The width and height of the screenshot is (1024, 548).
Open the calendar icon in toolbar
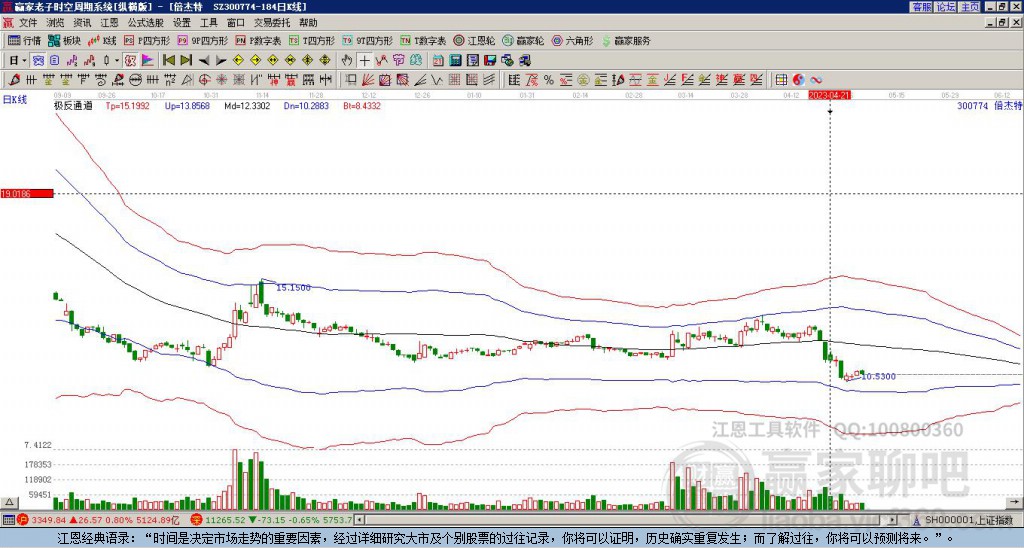(438, 61)
